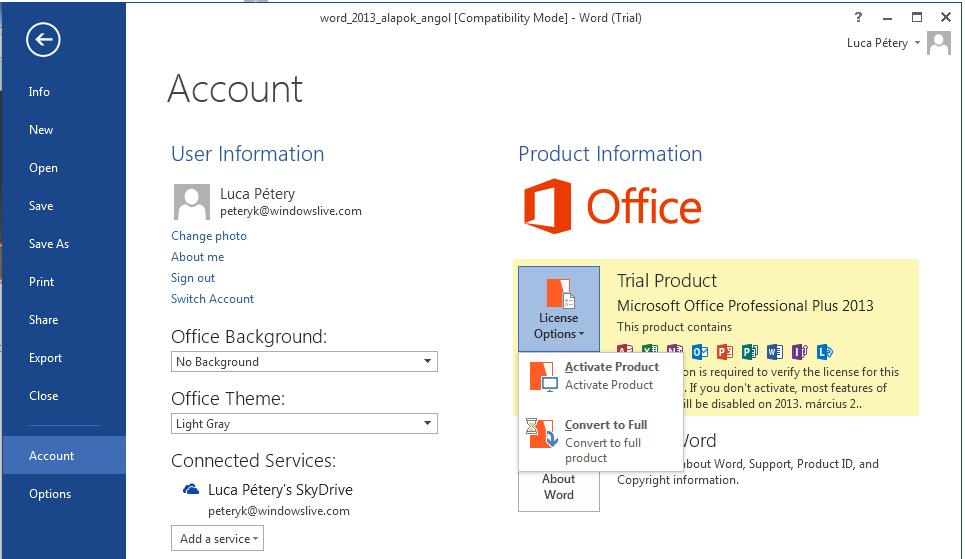The width and height of the screenshot is (965, 559).
Task: Click the Luca Pétery's SkyDrive entry
Action: (x=280, y=490)
